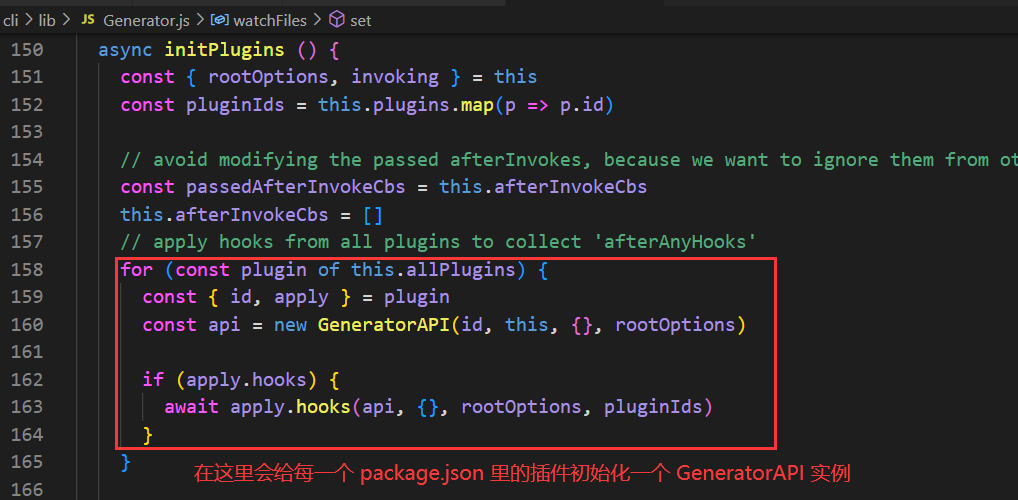Image resolution: width=1018 pixels, height=500 pixels.
Task: Click the JS file icon in breadcrumb
Action: pyautogui.click(x=88, y=20)
